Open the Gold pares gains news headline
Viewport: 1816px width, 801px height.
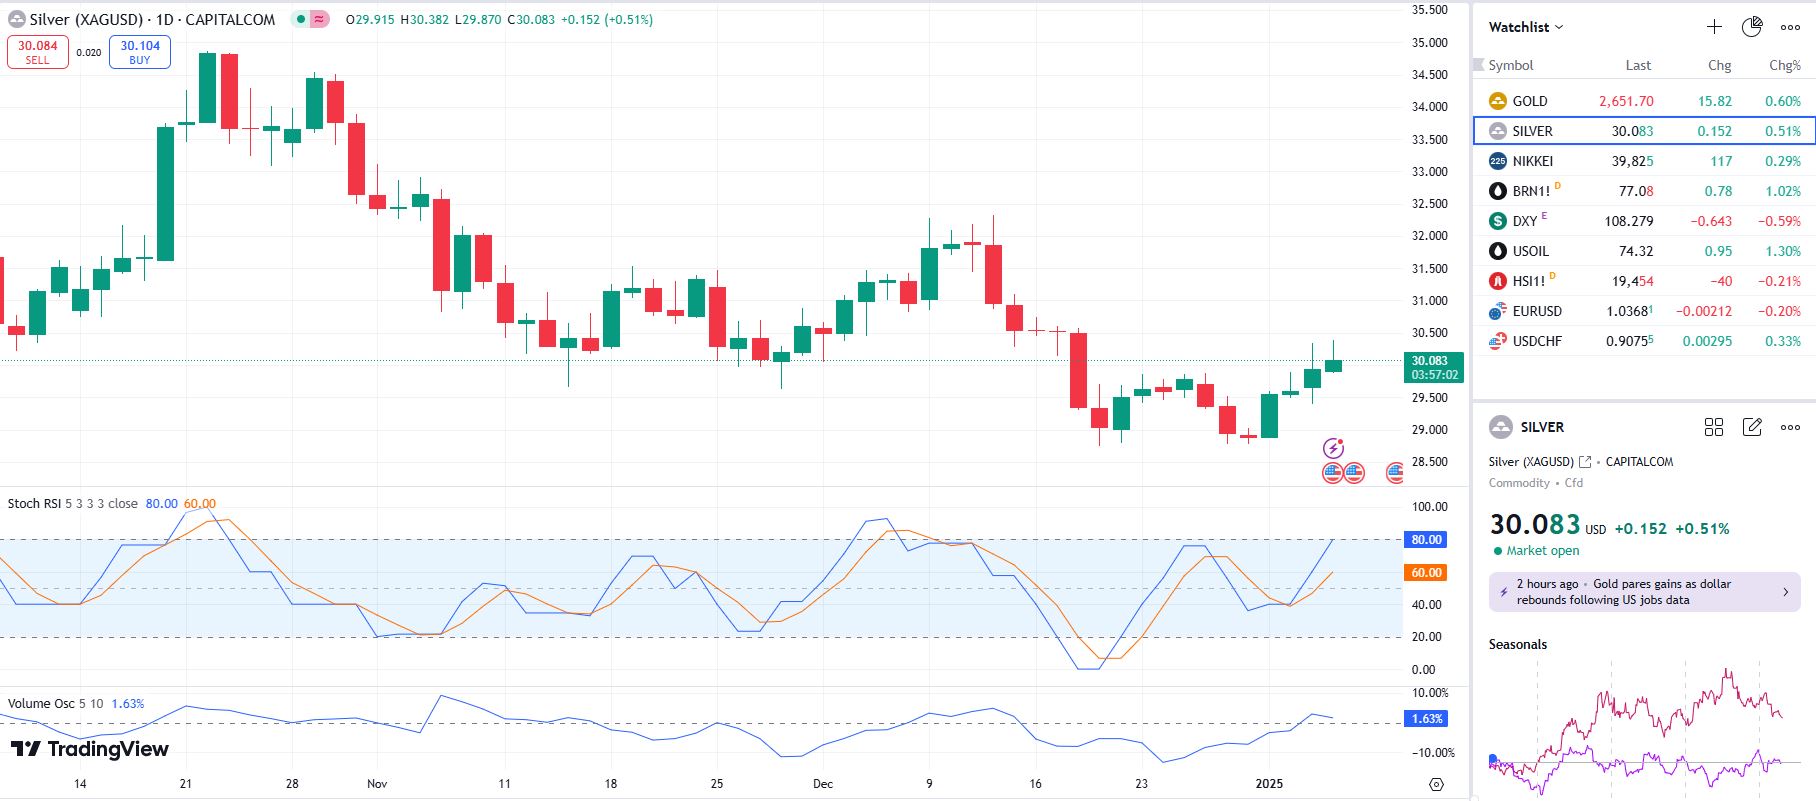pos(1624,592)
